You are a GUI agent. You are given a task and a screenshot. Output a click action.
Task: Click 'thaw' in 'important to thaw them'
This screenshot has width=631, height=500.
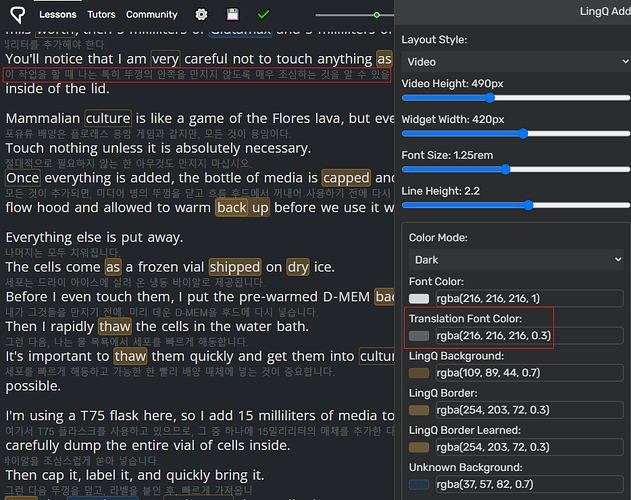130,356
